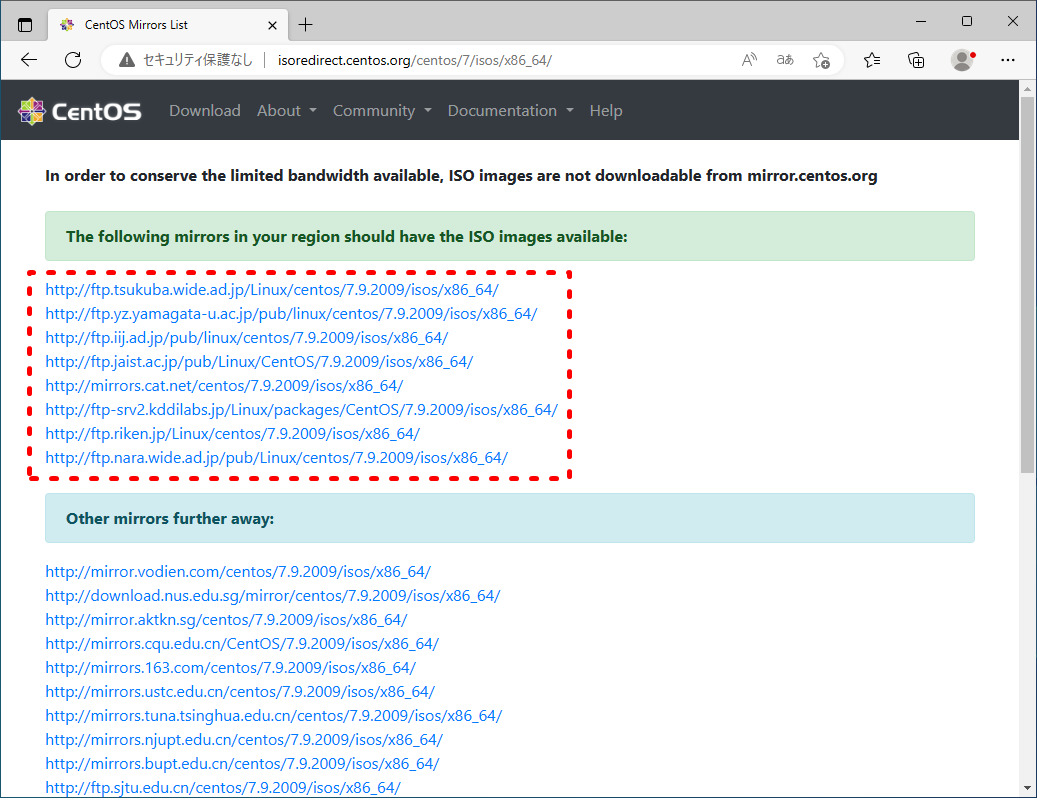Expand the About dropdown menu
1037x798 pixels.
(x=286, y=110)
